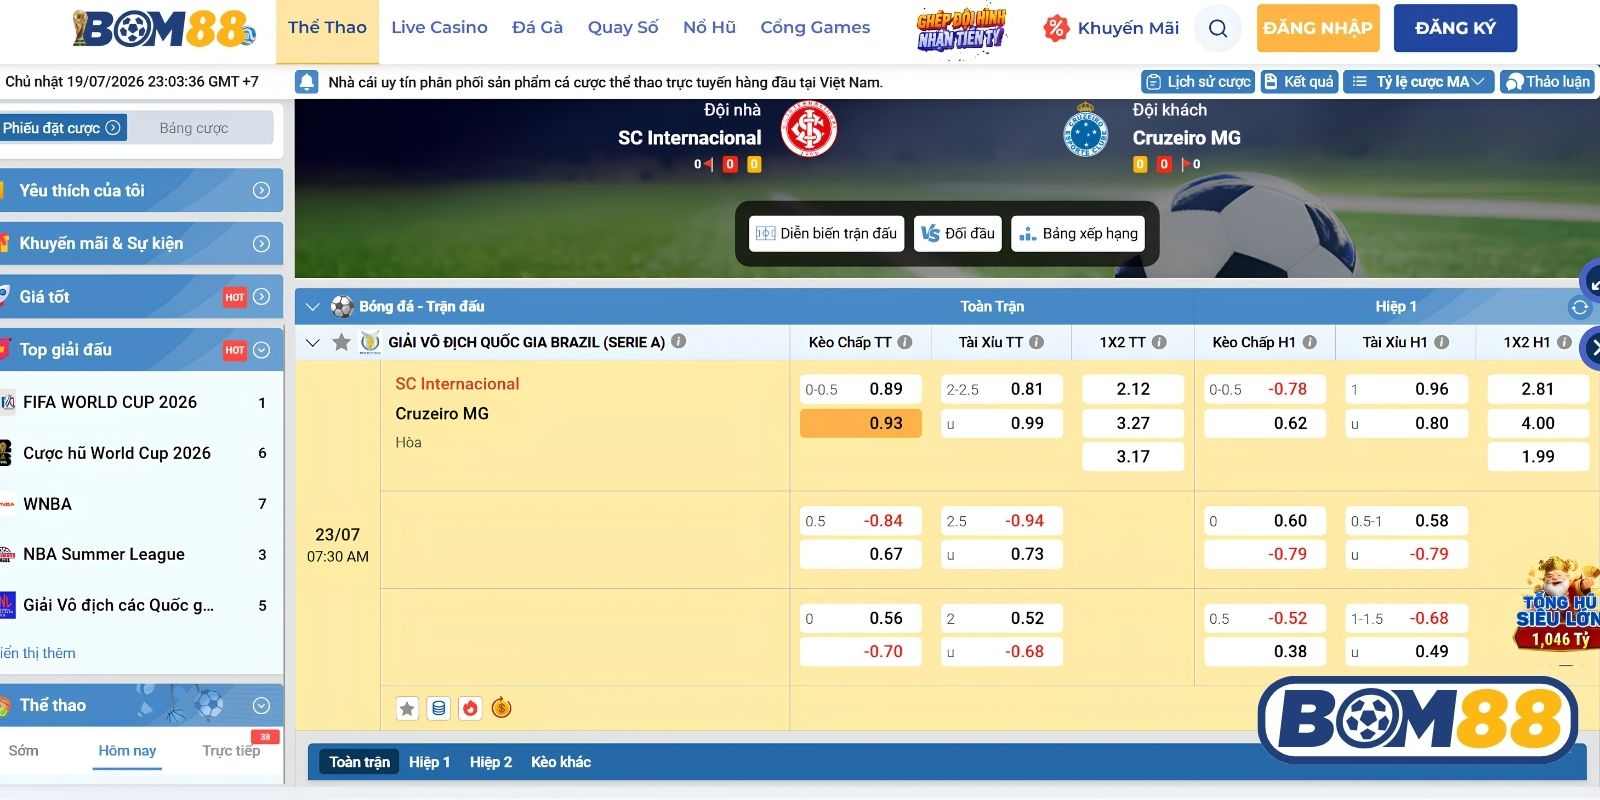
Task: Pick the 2.12 home win 1X2 odds
Action: coord(1133,389)
